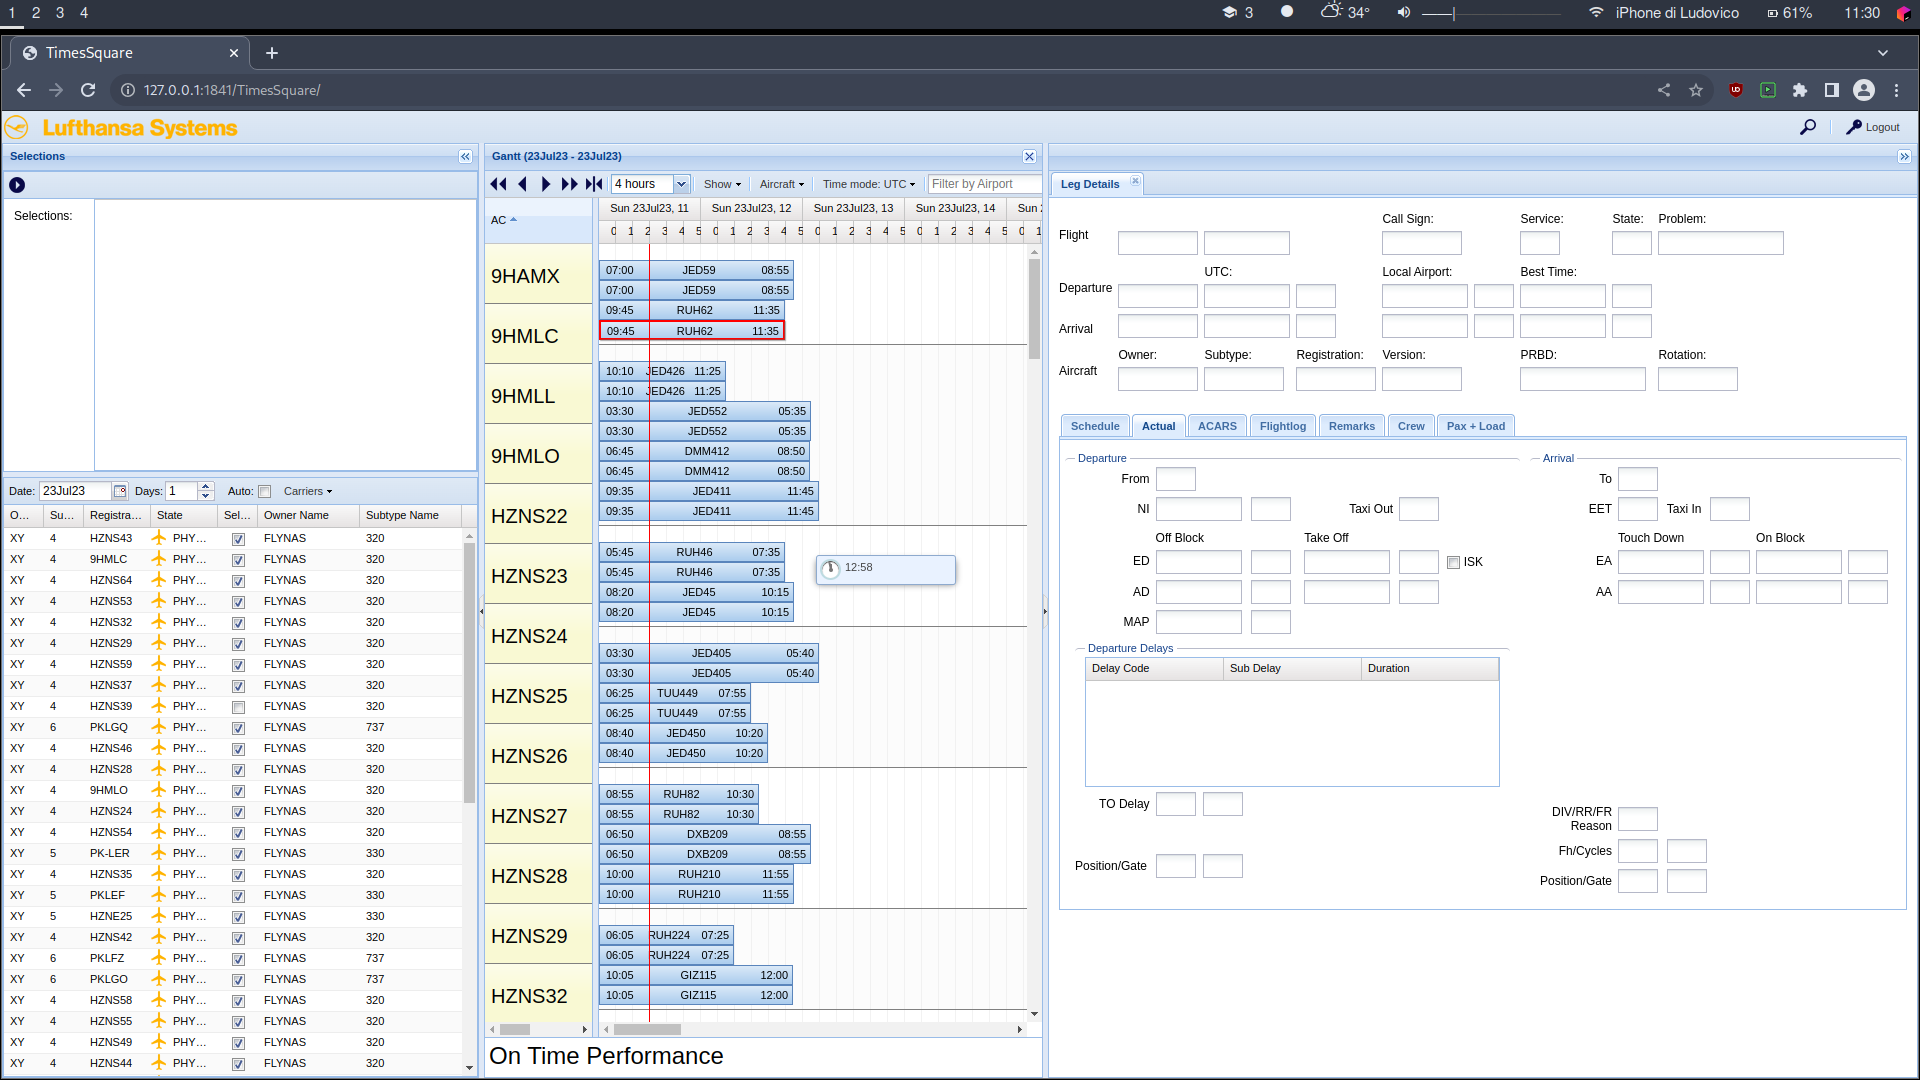The height and width of the screenshot is (1080, 1920).
Task: Click the circular play arrow icon in Selections panel
Action: [17, 185]
